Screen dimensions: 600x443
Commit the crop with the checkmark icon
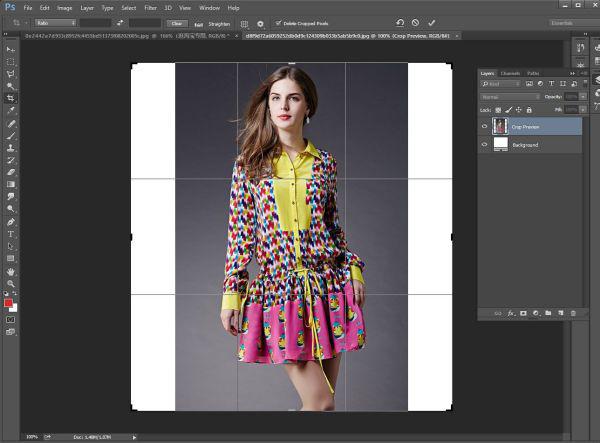[x=431, y=22]
